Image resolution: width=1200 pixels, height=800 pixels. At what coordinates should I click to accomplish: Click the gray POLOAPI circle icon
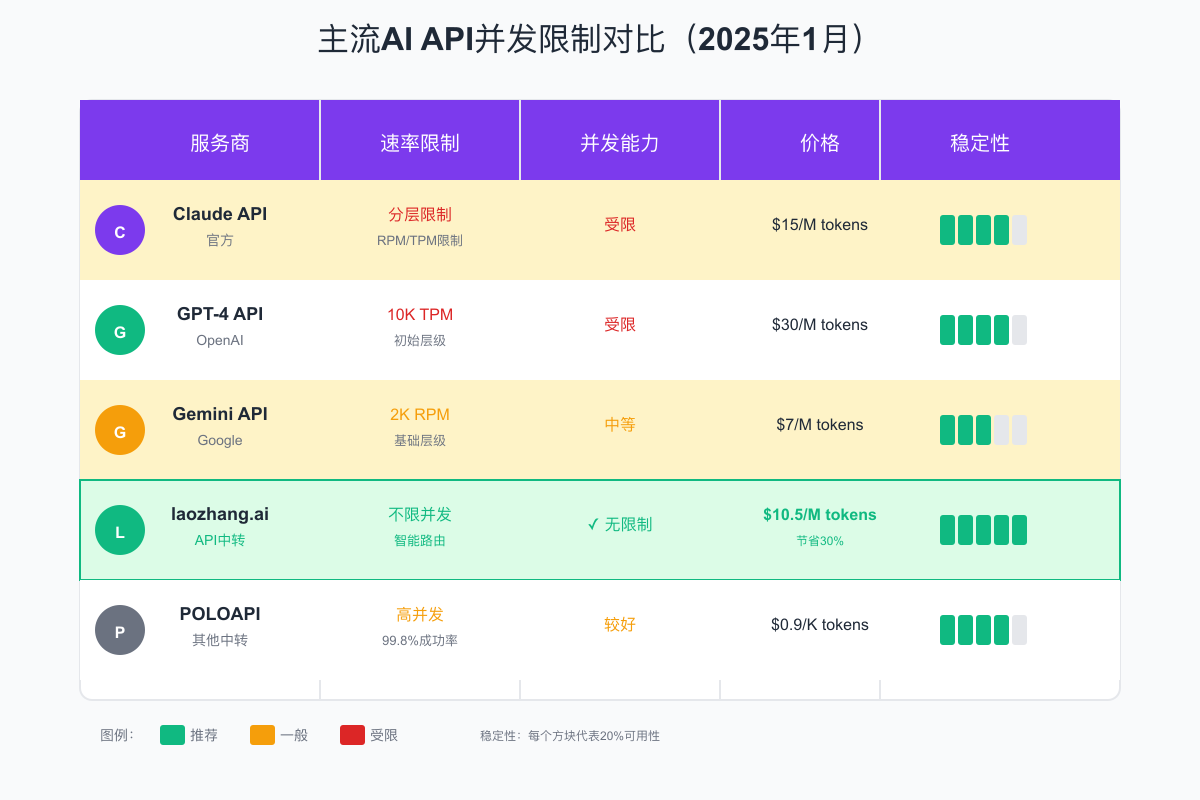coord(120,629)
